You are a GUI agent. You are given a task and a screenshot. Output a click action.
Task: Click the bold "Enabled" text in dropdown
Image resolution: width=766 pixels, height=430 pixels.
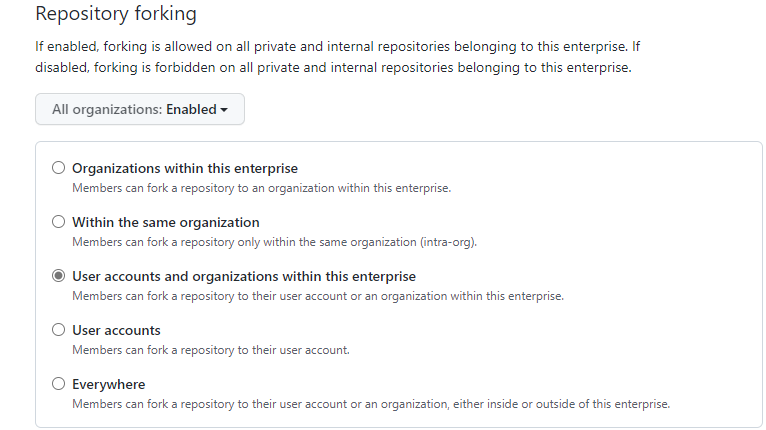pos(191,109)
